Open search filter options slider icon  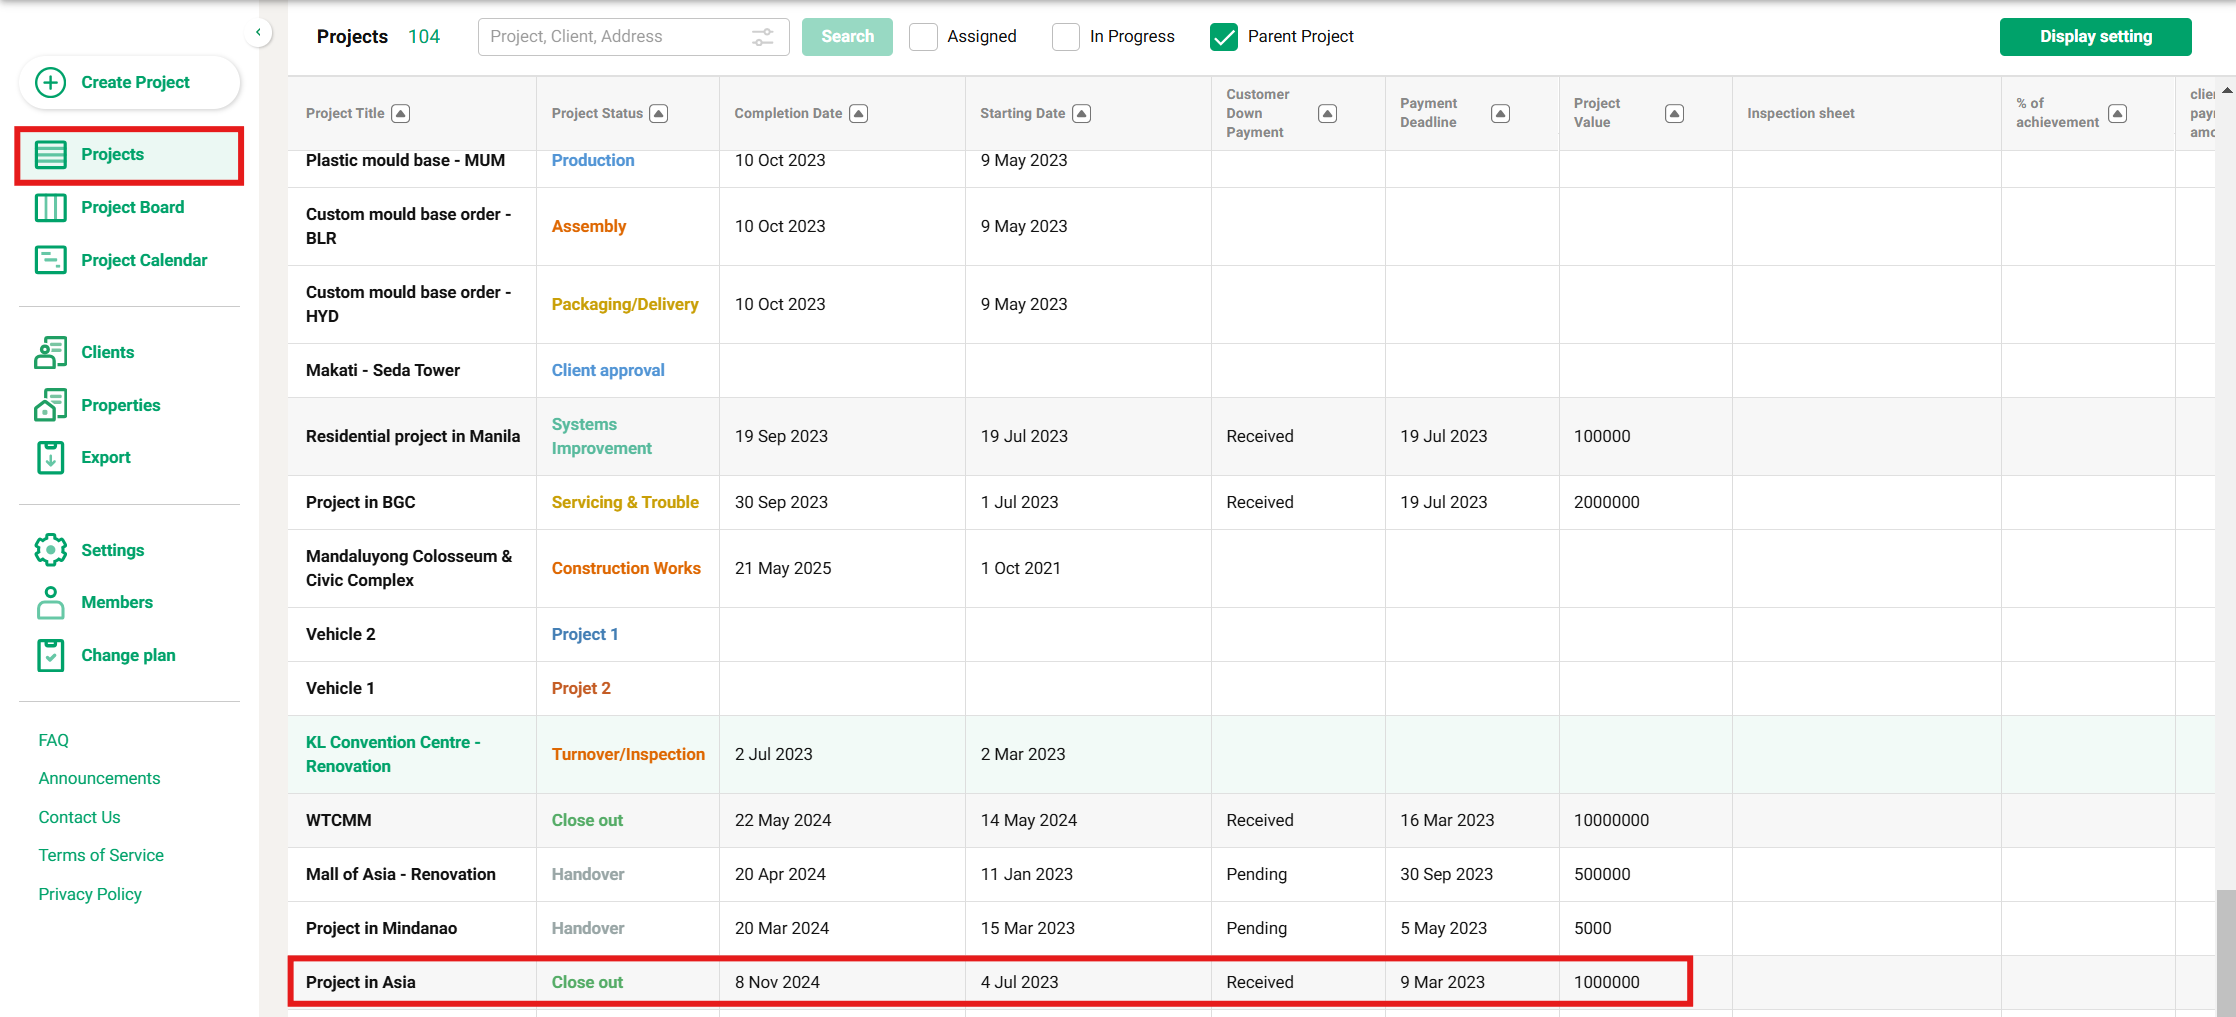[x=762, y=37]
